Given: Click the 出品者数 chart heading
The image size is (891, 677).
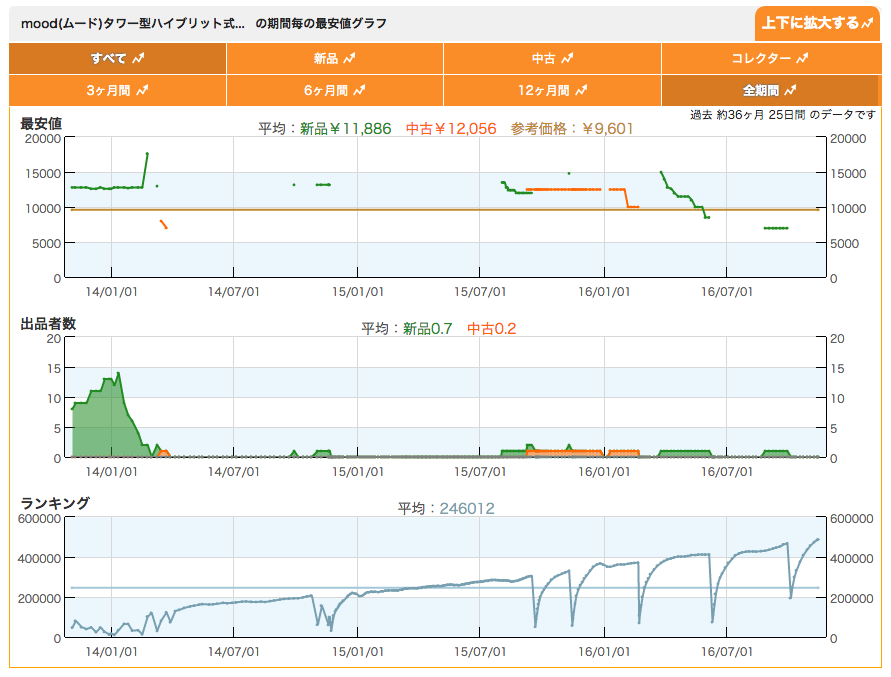Looking at the screenshot, I should coord(48,324).
